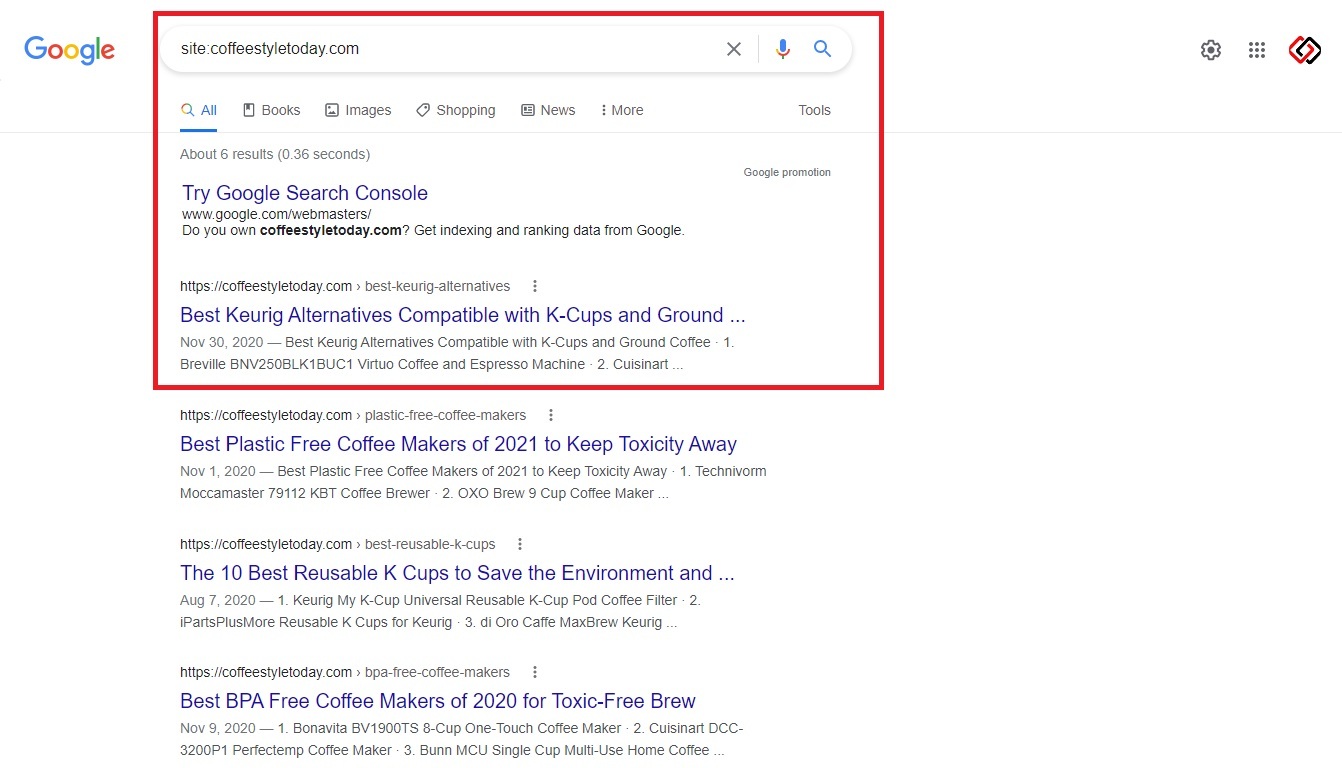1342x768 pixels.
Task: Submit search with magnifier icon
Action: pos(822,49)
